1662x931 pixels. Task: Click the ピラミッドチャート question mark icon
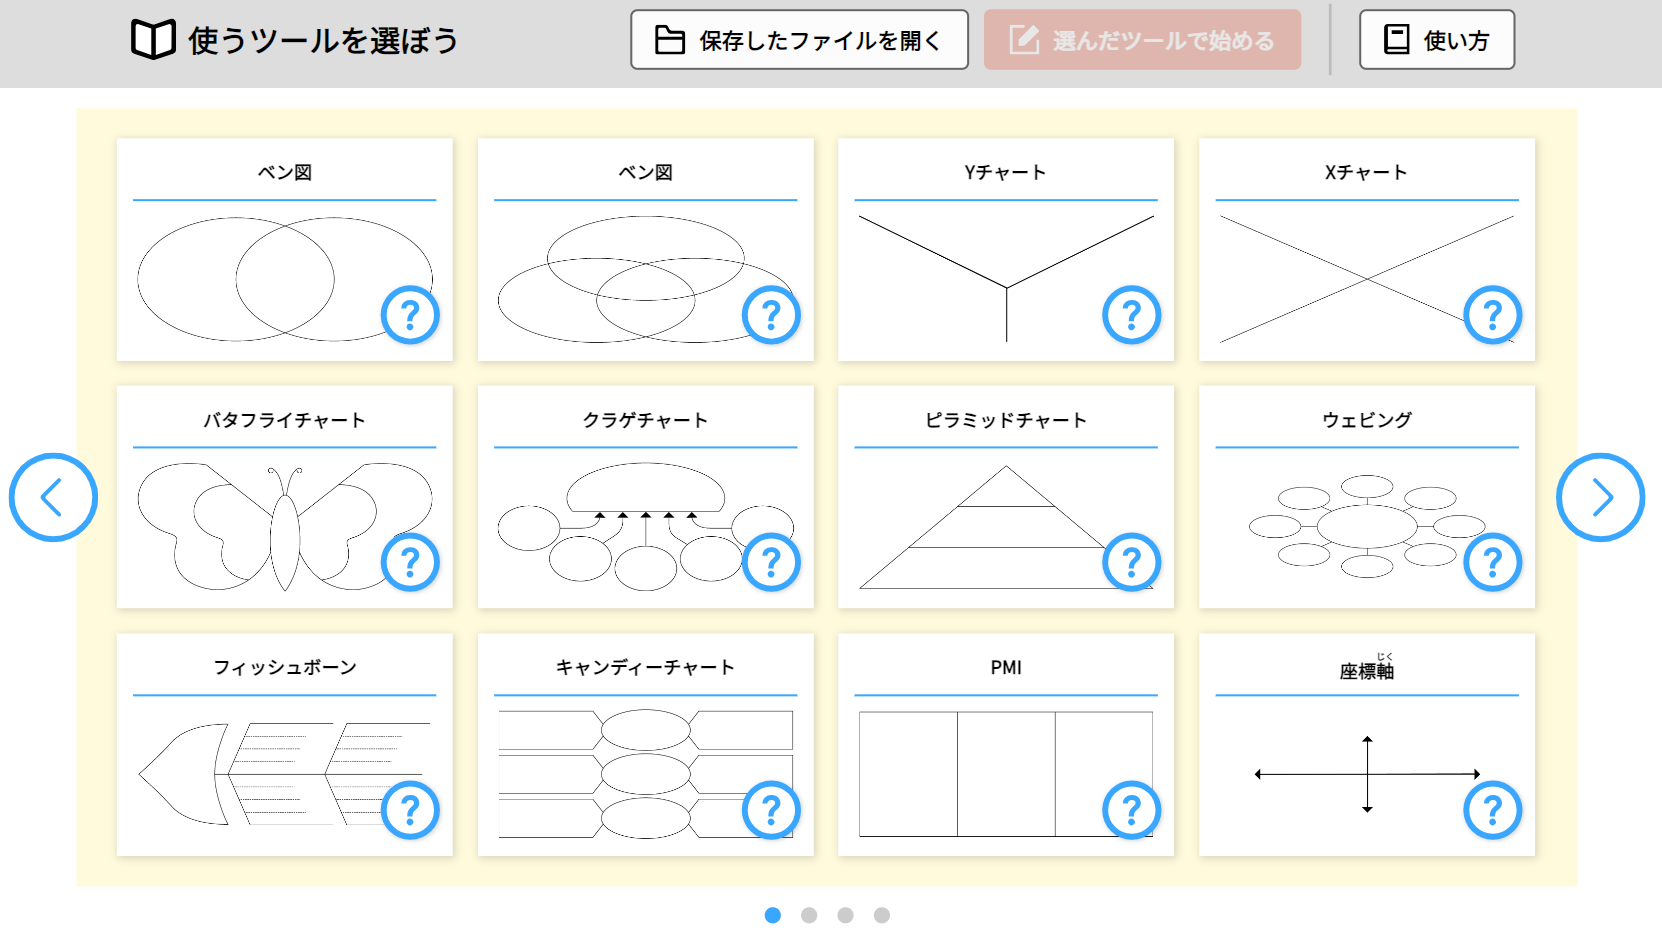point(1131,562)
